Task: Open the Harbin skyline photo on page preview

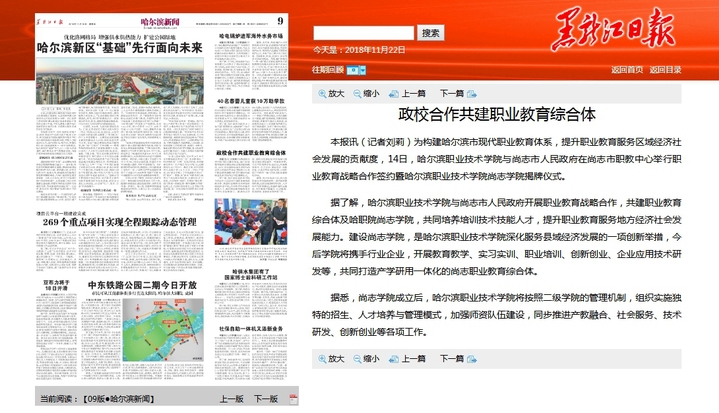Action: point(120,81)
